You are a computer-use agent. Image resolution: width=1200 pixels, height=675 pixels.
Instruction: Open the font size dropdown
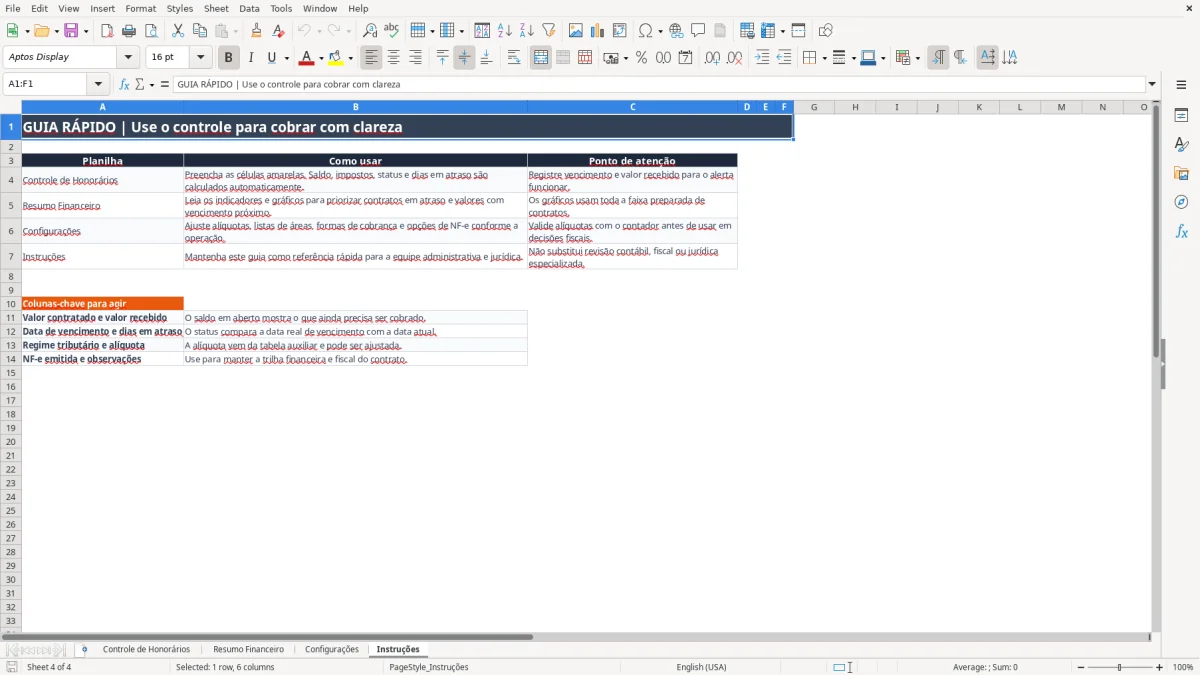point(200,58)
